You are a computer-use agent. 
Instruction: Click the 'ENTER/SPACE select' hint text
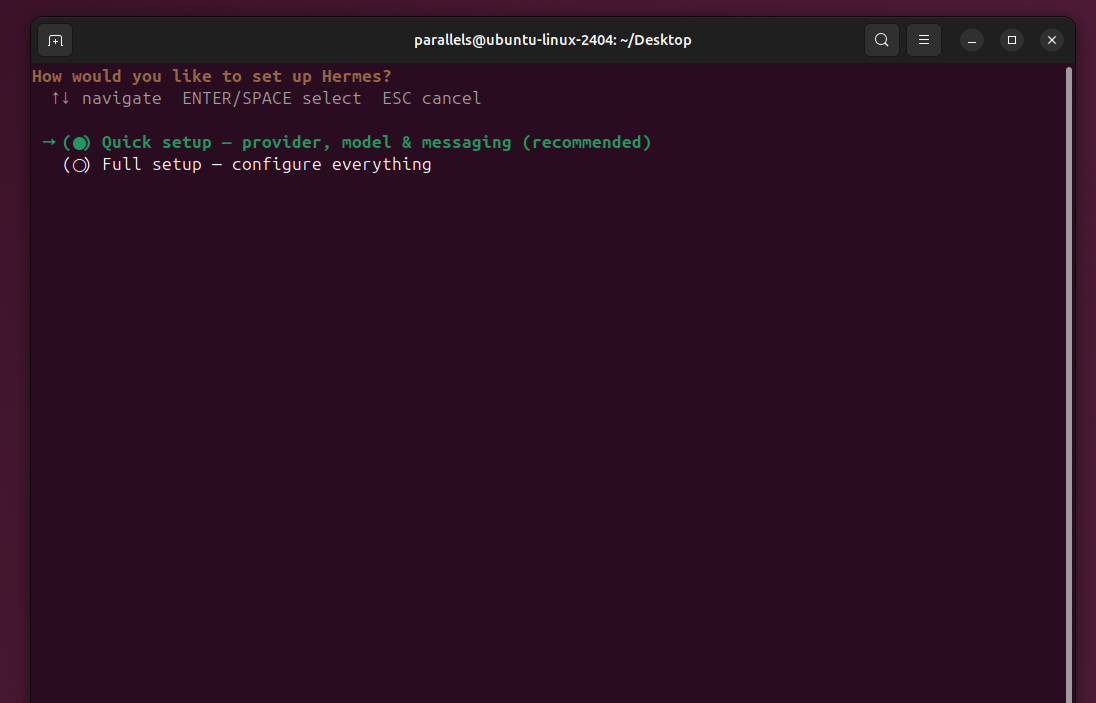(272, 99)
